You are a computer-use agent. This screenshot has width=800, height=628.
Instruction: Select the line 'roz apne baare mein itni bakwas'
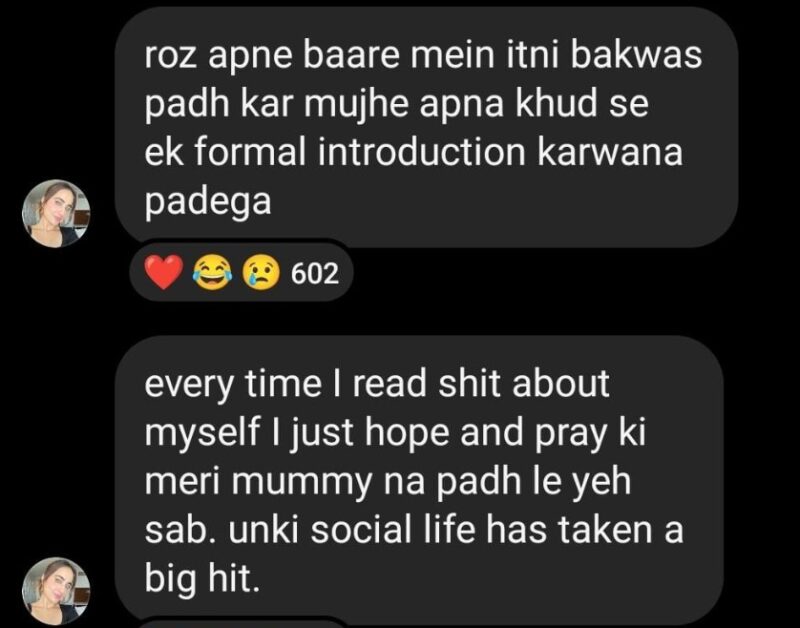tap(423, 55)
